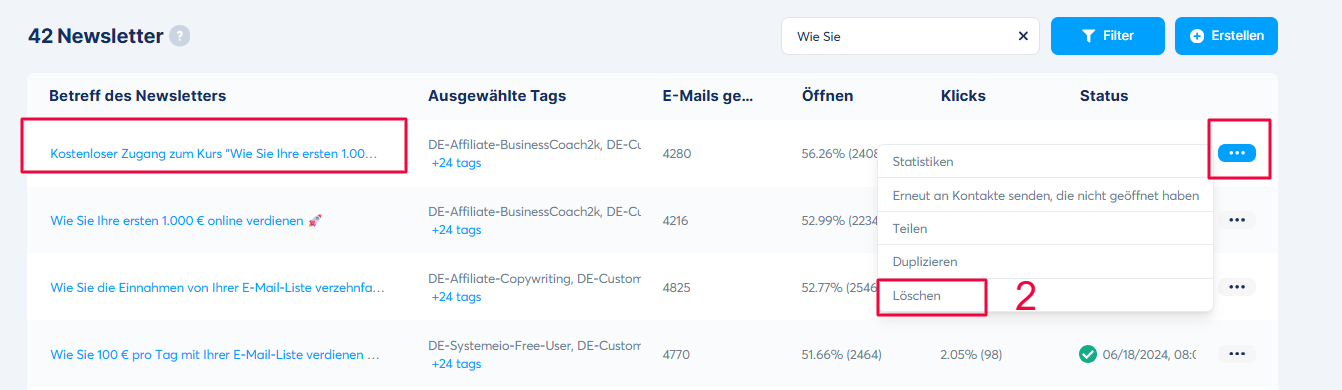Click the funnel icon on the Filter button
This screenshot has height=390, width=1342.
(x=1089, y=36)
